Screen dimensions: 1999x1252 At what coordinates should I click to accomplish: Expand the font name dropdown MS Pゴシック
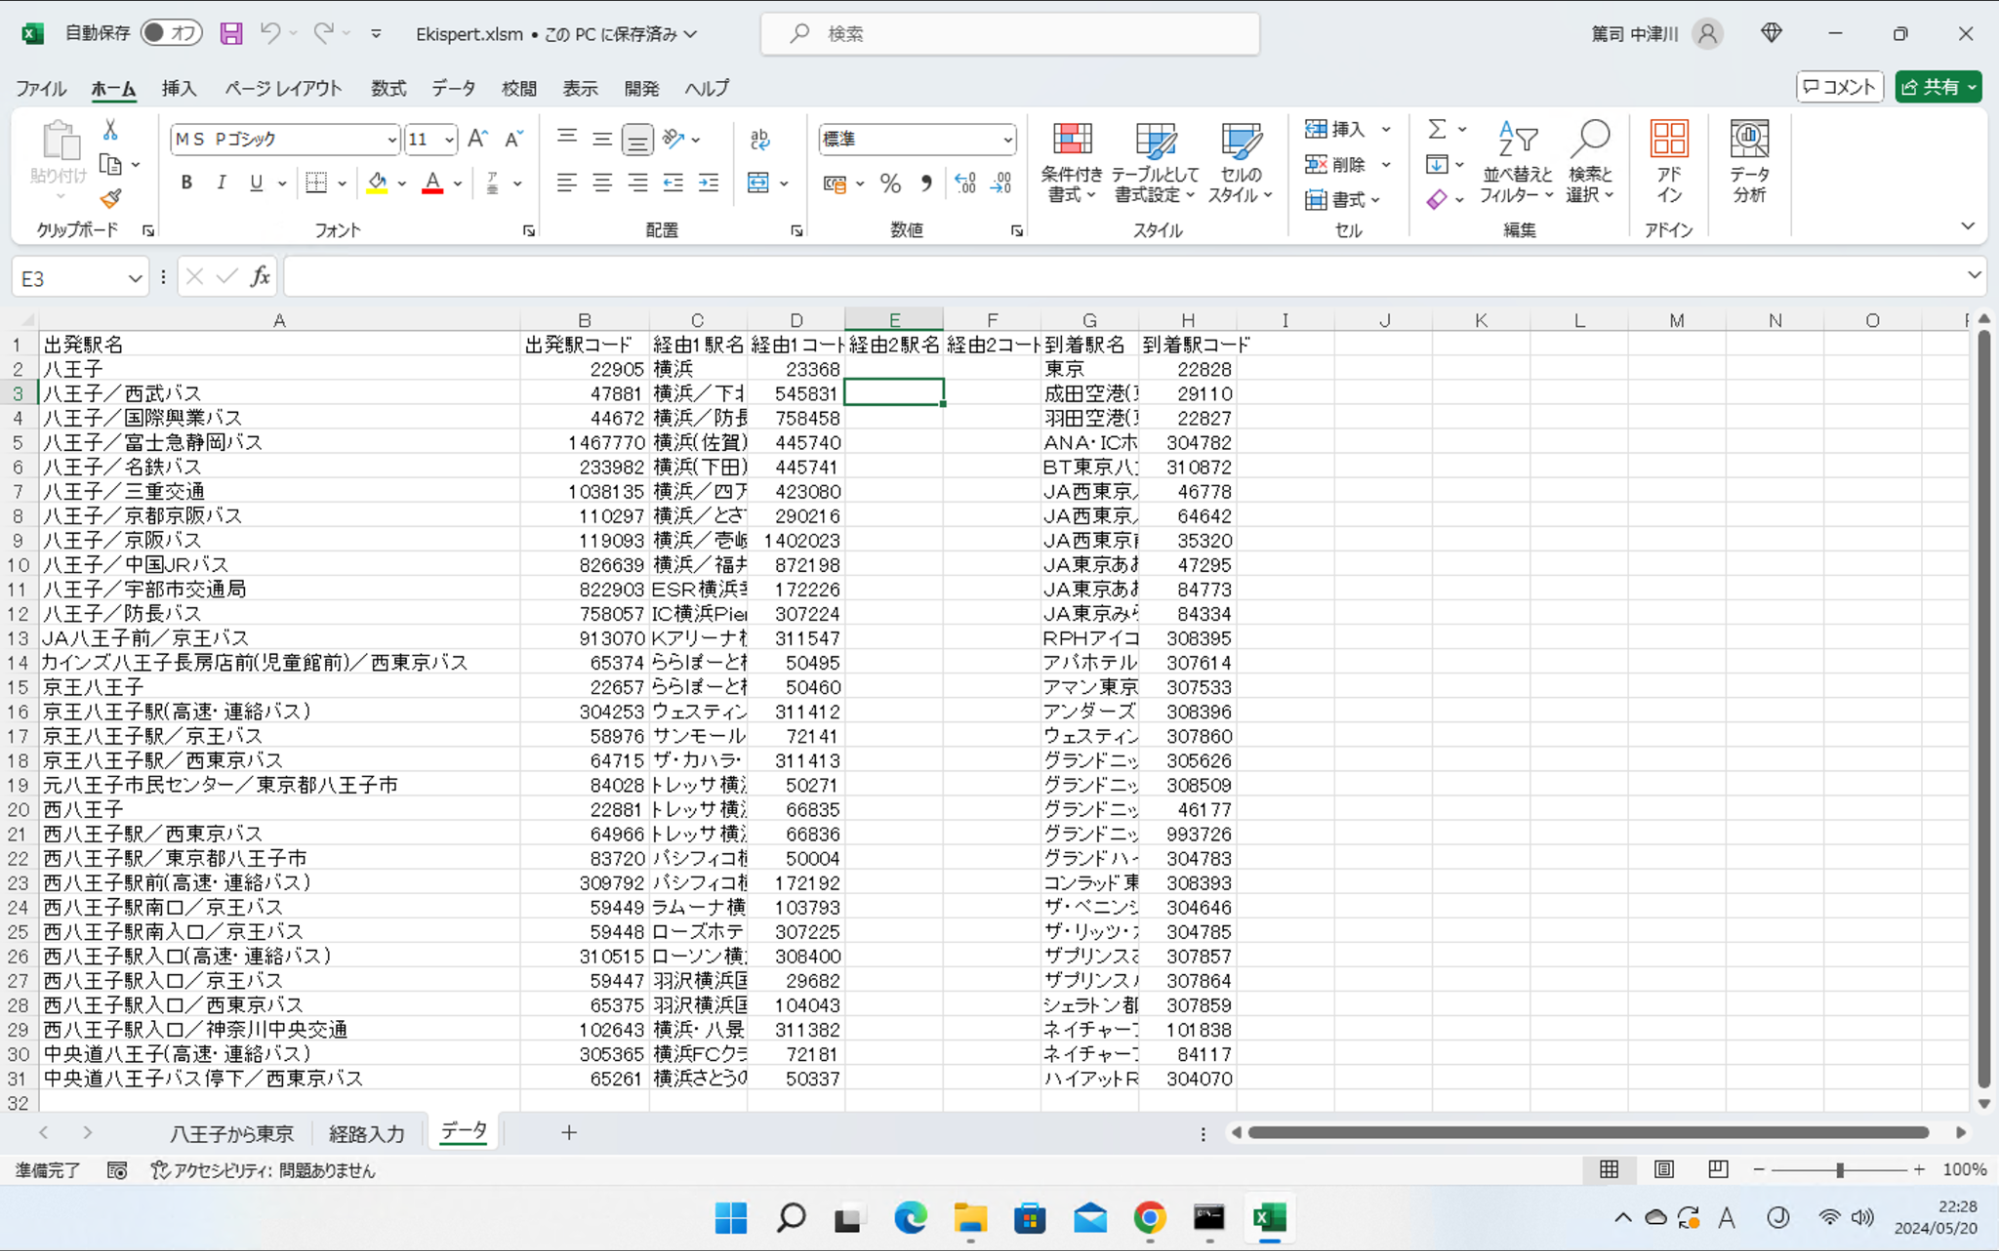pyautogui.click(x=391, y=139)
